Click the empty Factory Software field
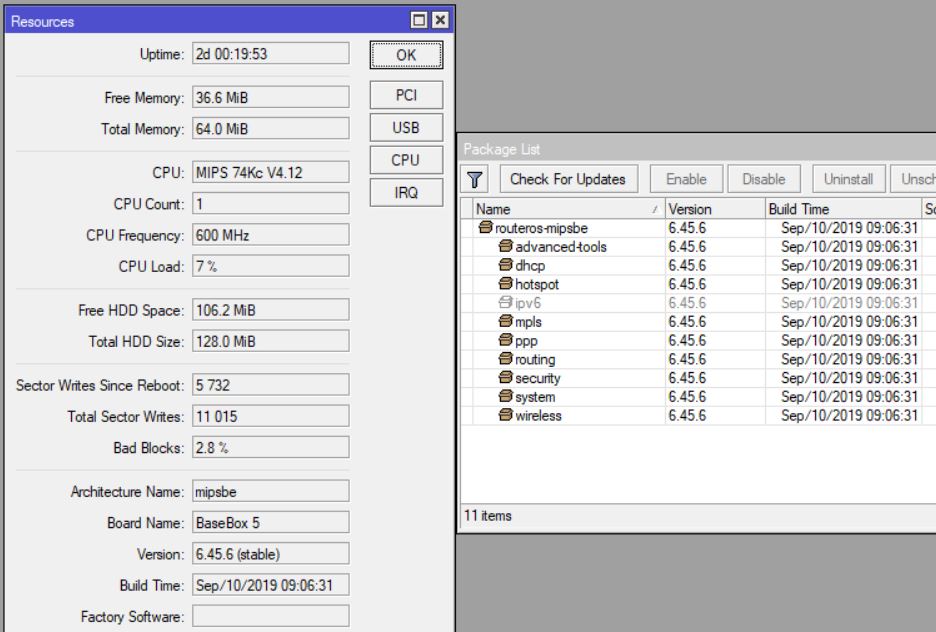This screenshot has width=936, height=632. pos(270,616)
